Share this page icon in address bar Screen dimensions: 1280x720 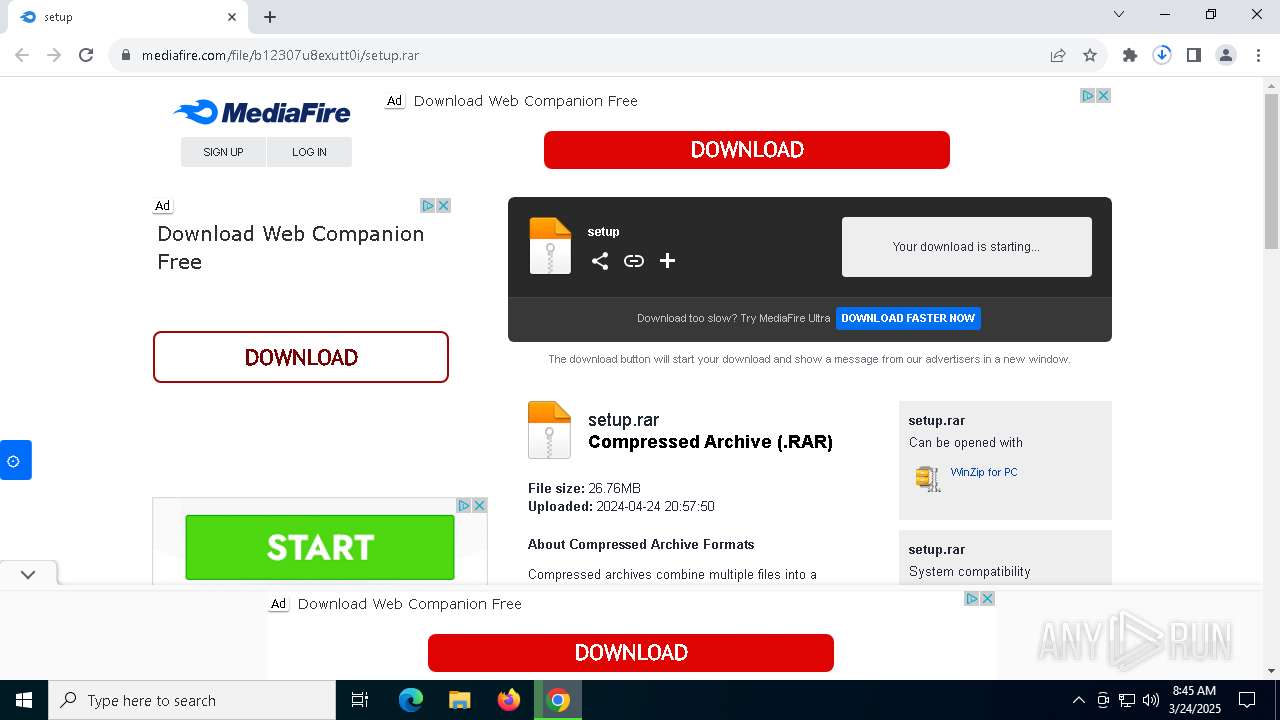tap(1058, 55)
